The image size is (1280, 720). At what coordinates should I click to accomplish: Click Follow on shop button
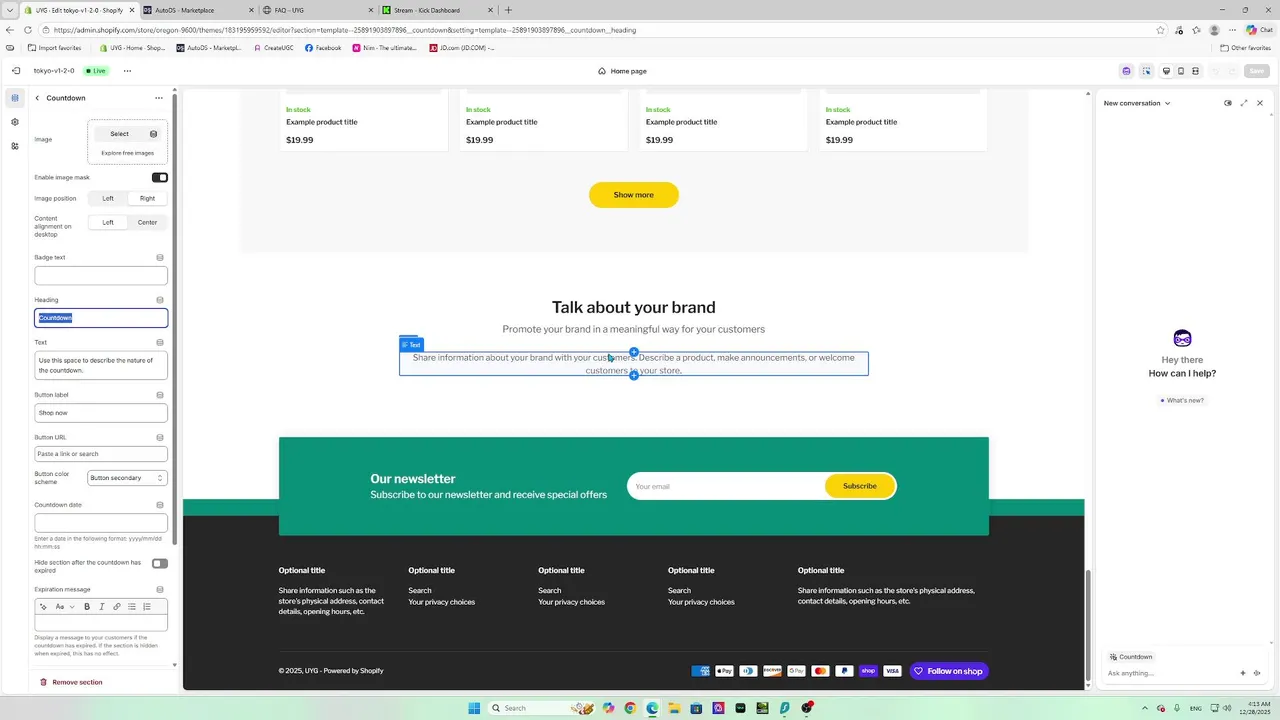coord(949,671)
